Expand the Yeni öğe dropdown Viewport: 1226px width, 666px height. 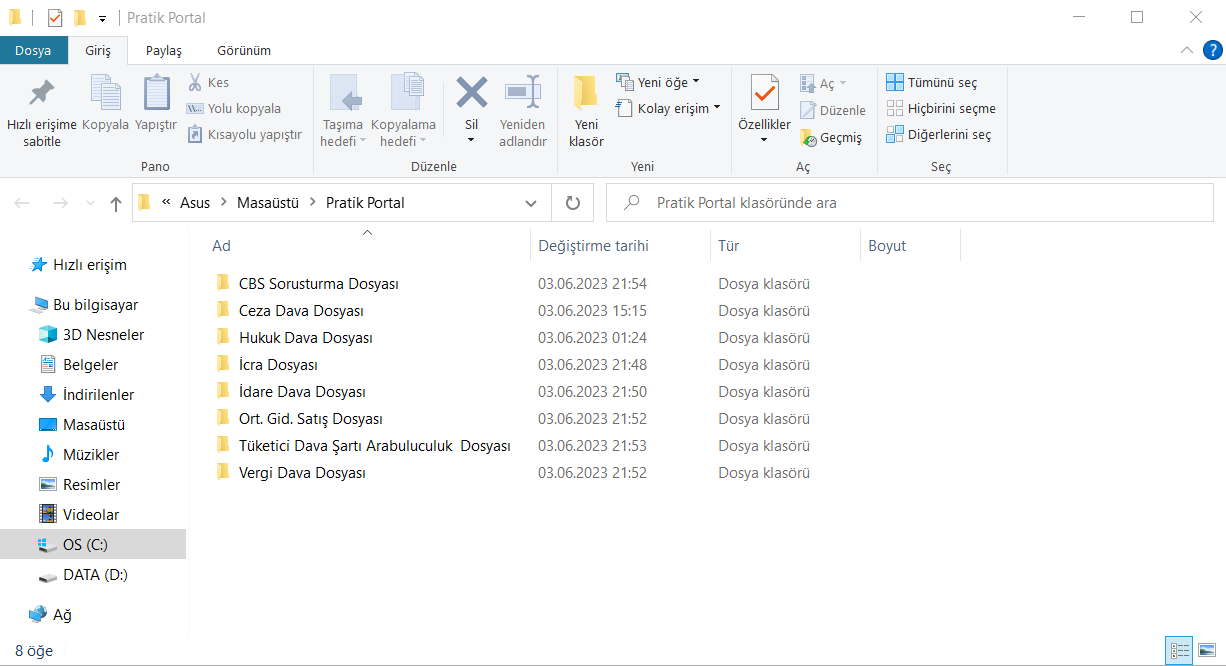[x=660, y=82]
